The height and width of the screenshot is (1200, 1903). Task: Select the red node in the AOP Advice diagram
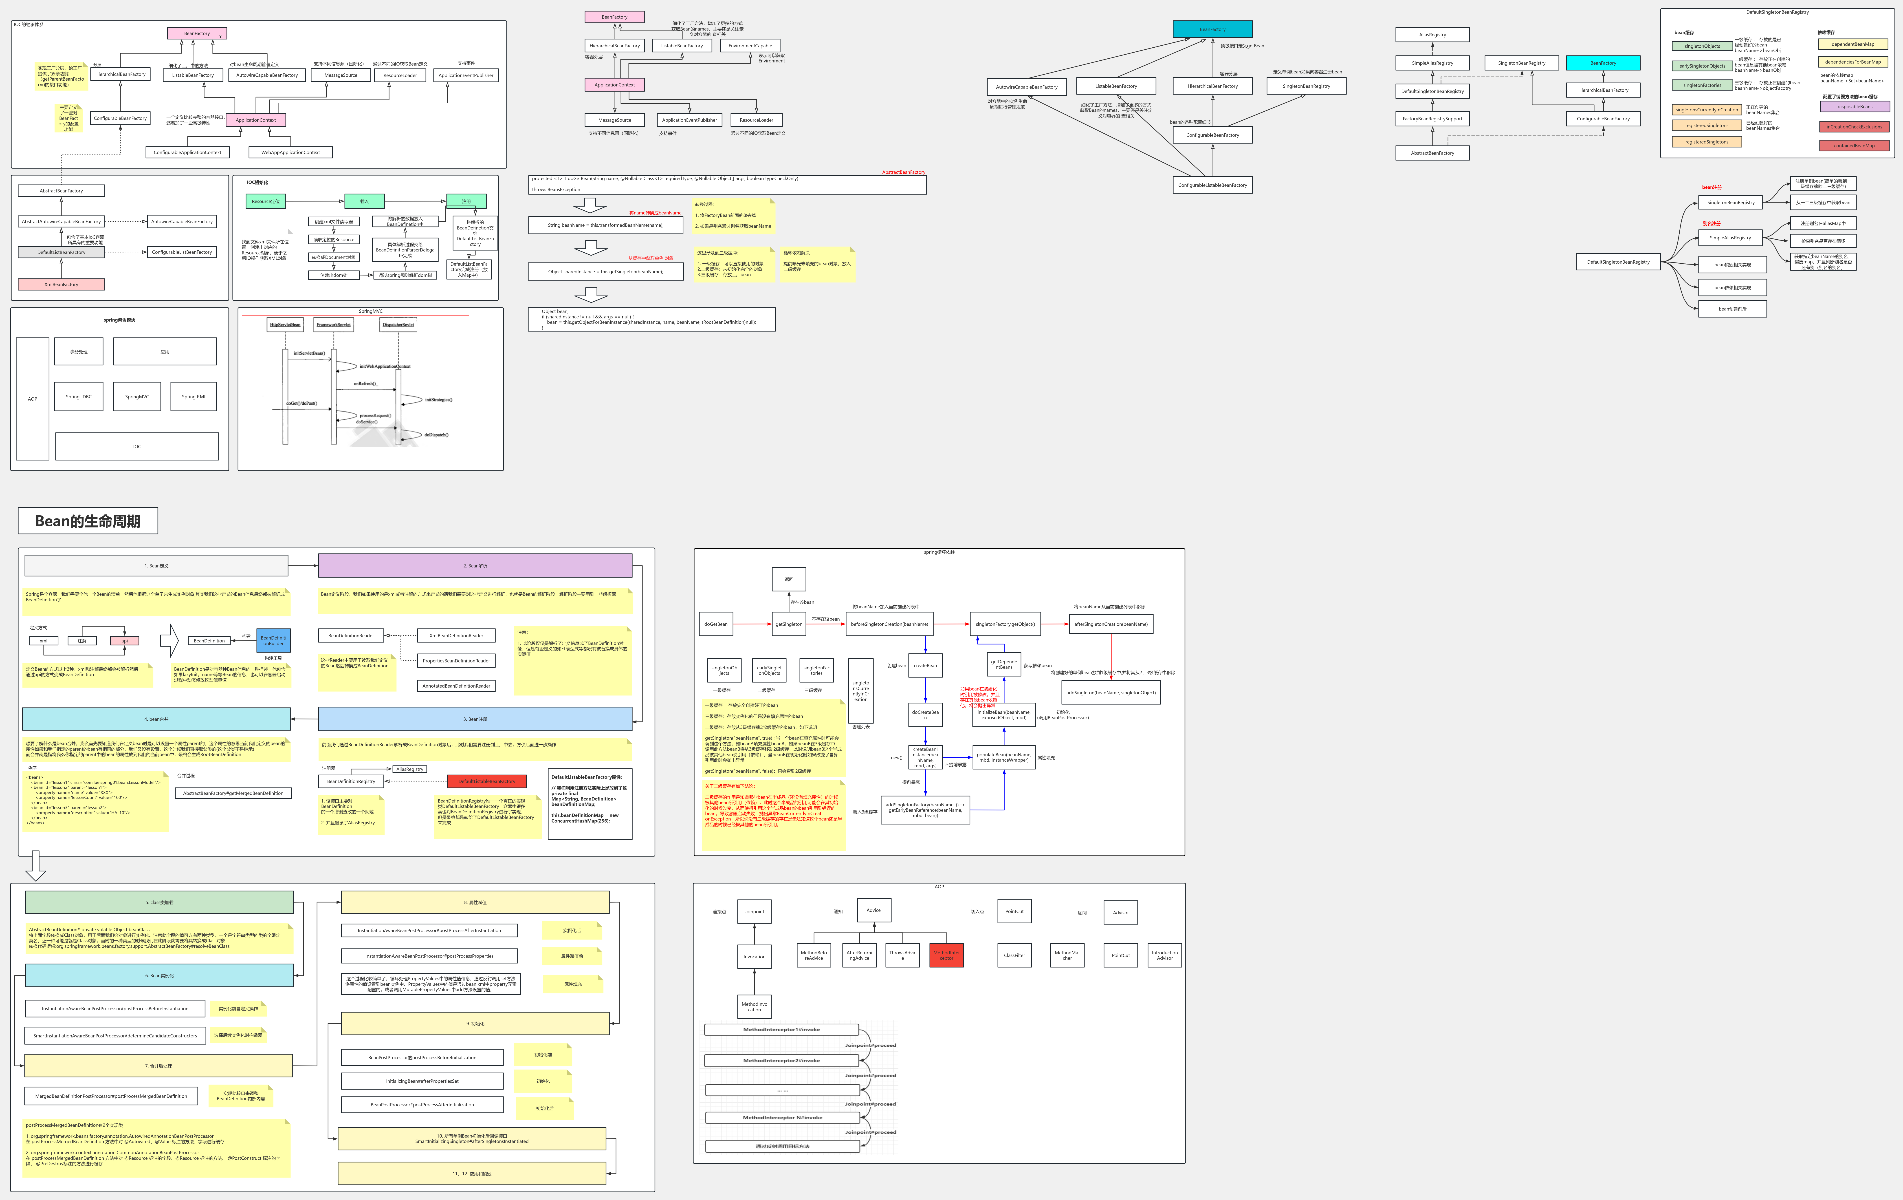pyautogui.click(x=946, y=955)
